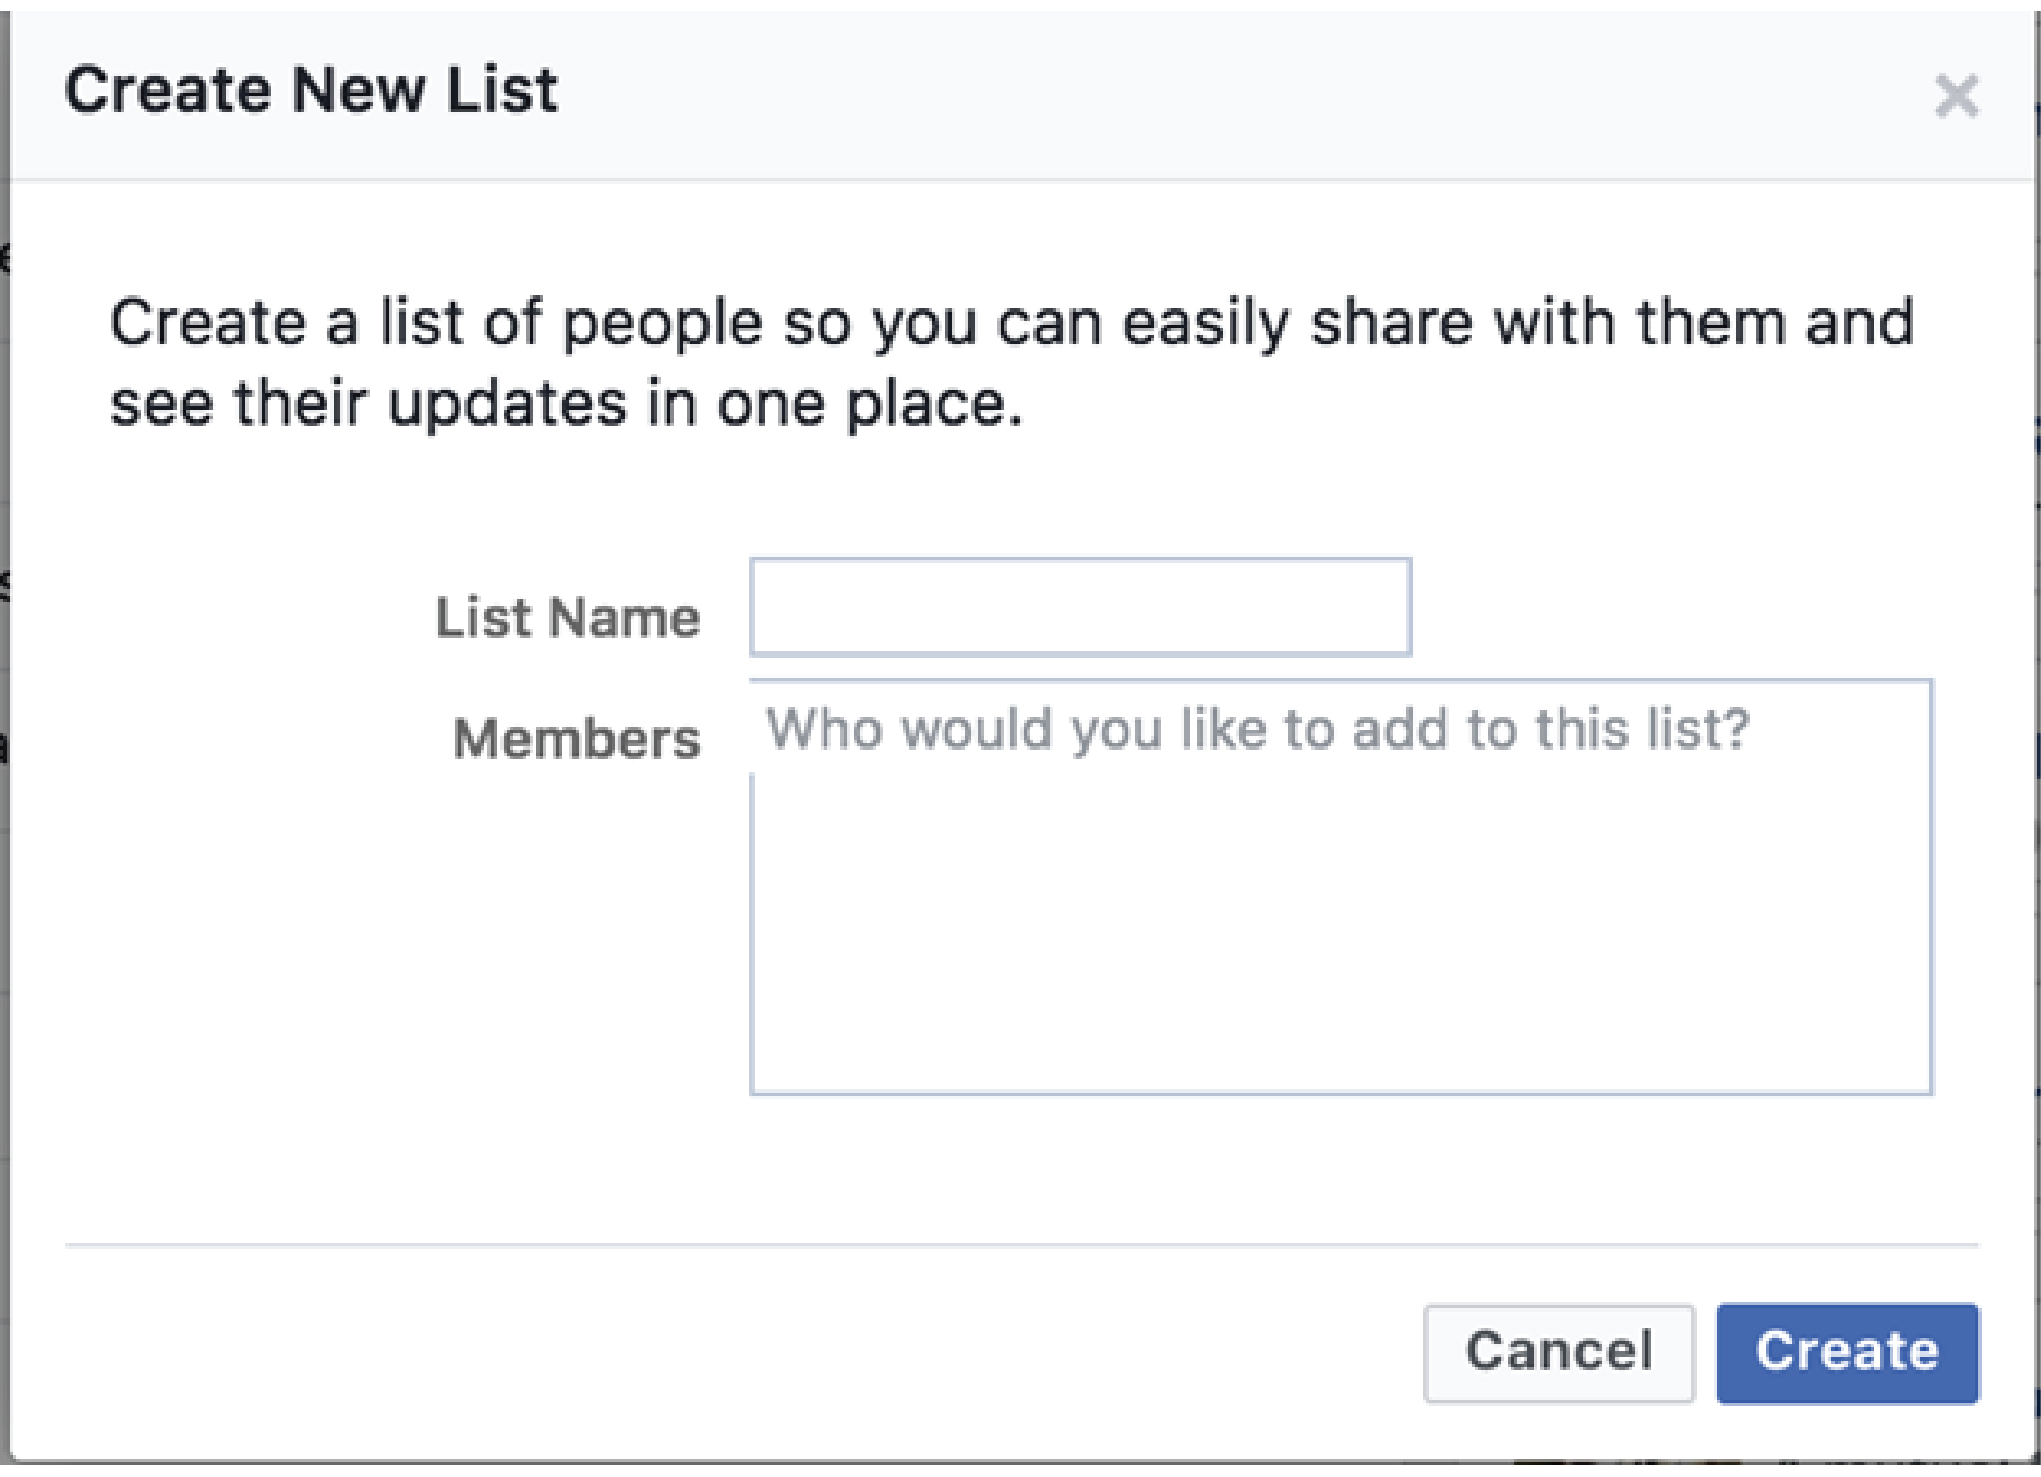Close the Create New List dialog
This screenshot has width=2041, height=1477.
1956,96
